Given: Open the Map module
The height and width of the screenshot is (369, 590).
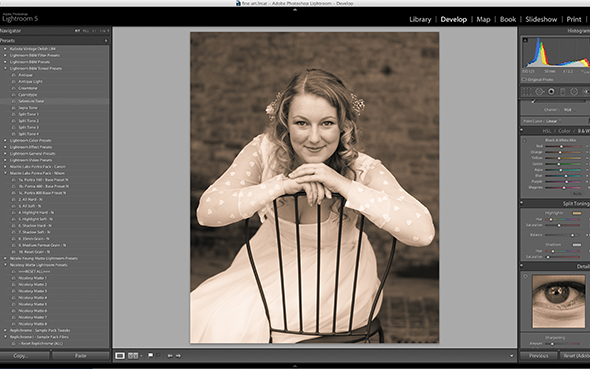Looking at the screenshot, I should tap(483, 20).
